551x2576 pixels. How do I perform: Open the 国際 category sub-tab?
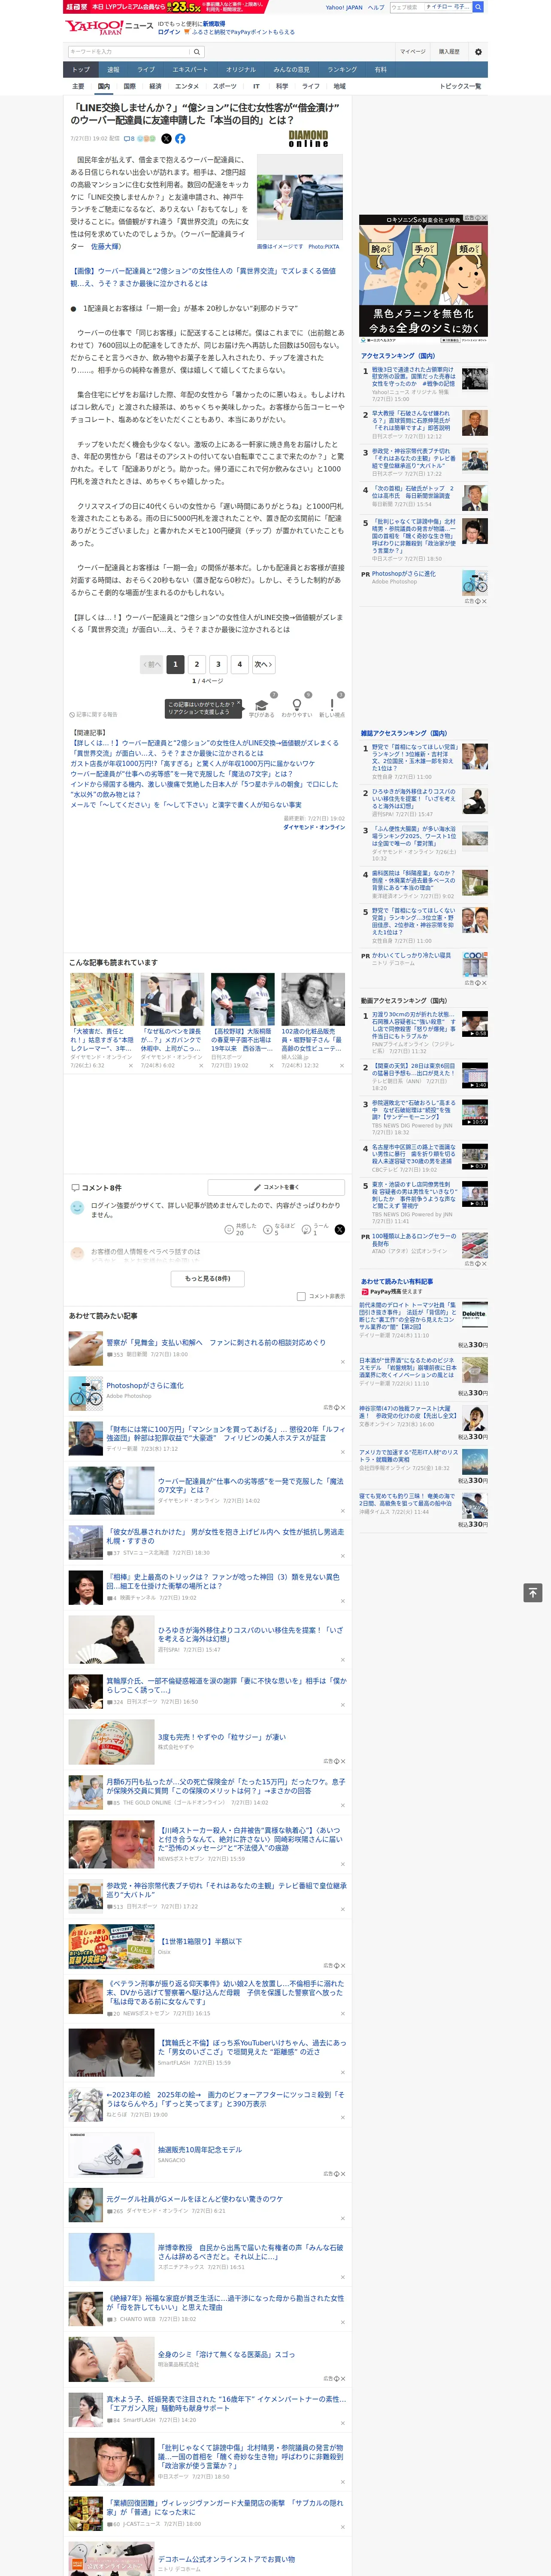[129, 86]
